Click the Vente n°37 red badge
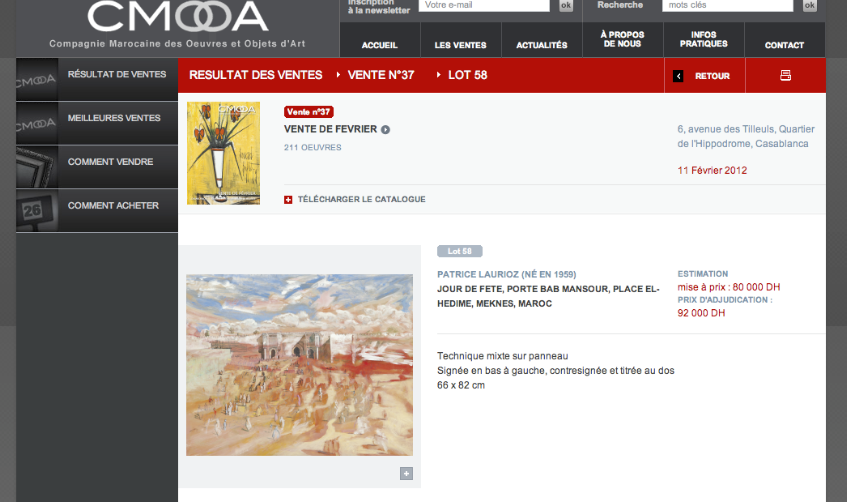The width and height of the screenshot is (847, 502). [308, 112]
